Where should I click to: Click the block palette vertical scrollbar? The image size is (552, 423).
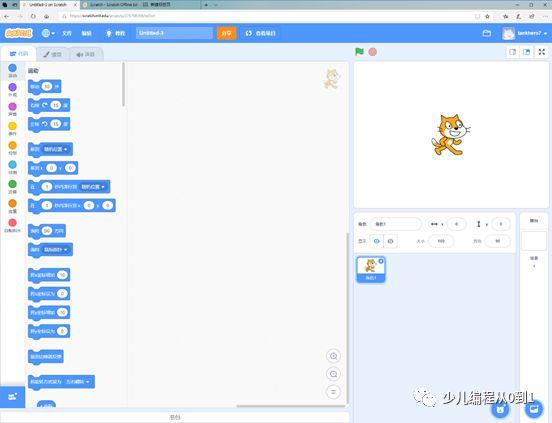124,84
